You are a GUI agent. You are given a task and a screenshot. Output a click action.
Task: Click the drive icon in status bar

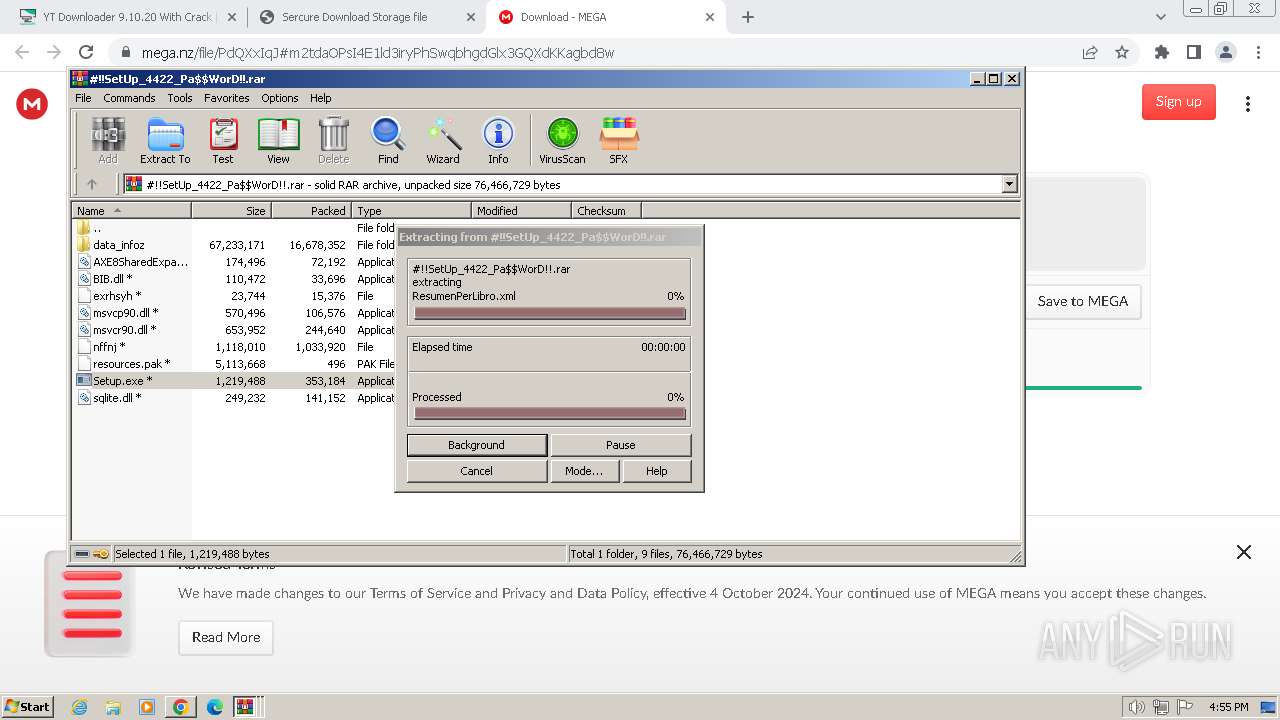tap(82, 554)
